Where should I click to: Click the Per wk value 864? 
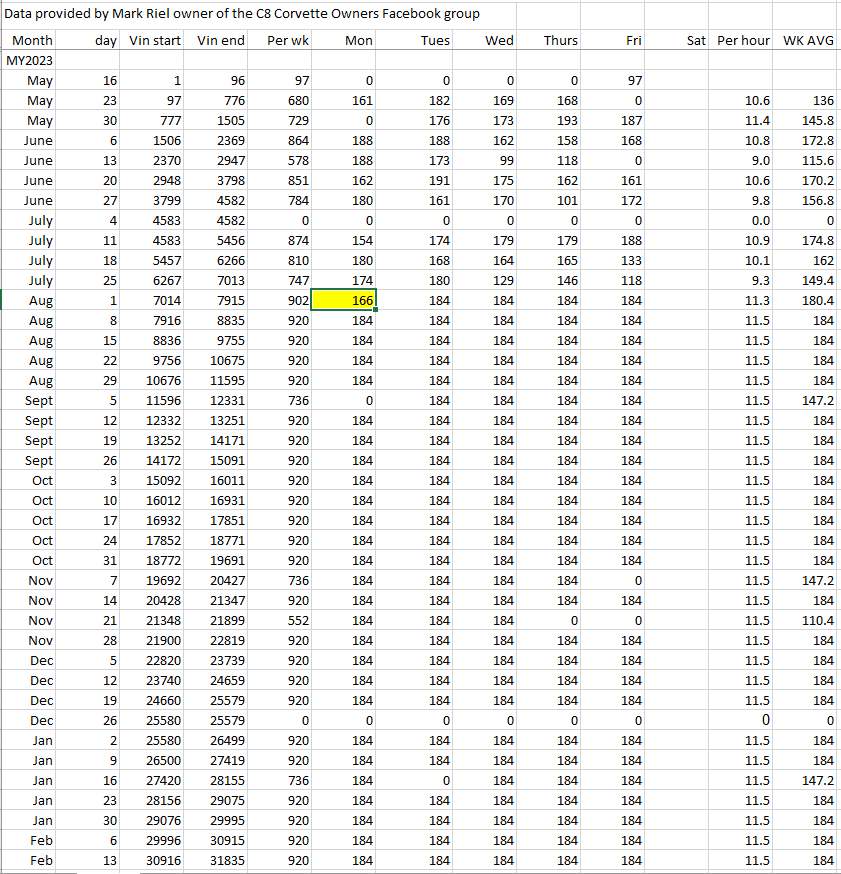tap(296, 140)
